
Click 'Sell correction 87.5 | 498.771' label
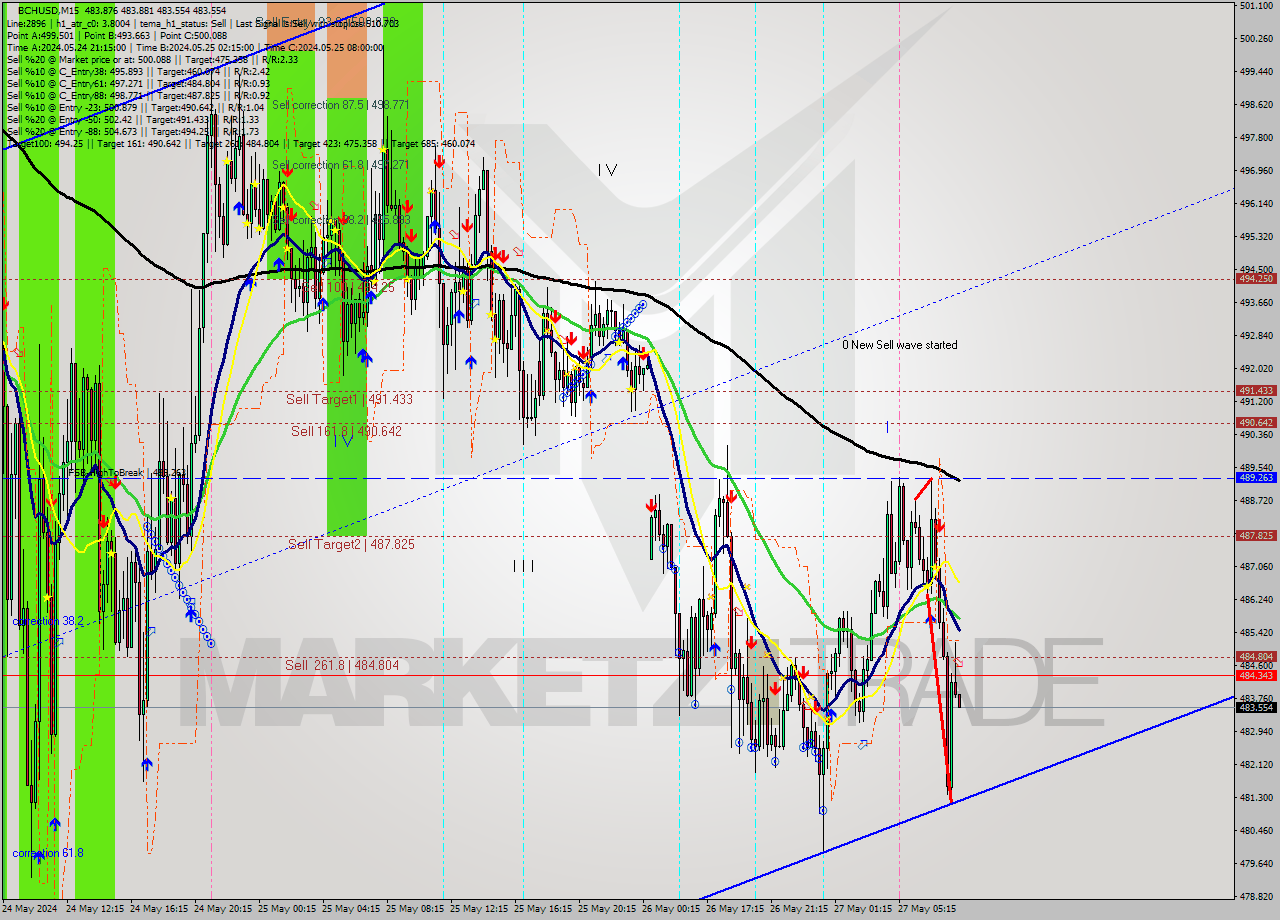tap(340, 104)
